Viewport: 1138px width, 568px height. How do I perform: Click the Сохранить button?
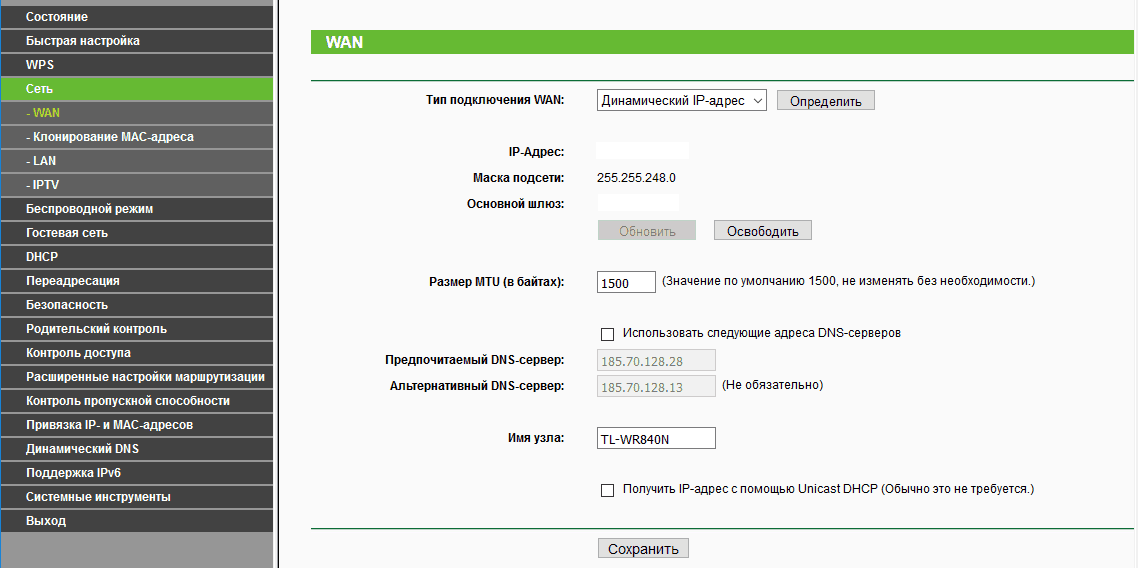tap(643, 549)
